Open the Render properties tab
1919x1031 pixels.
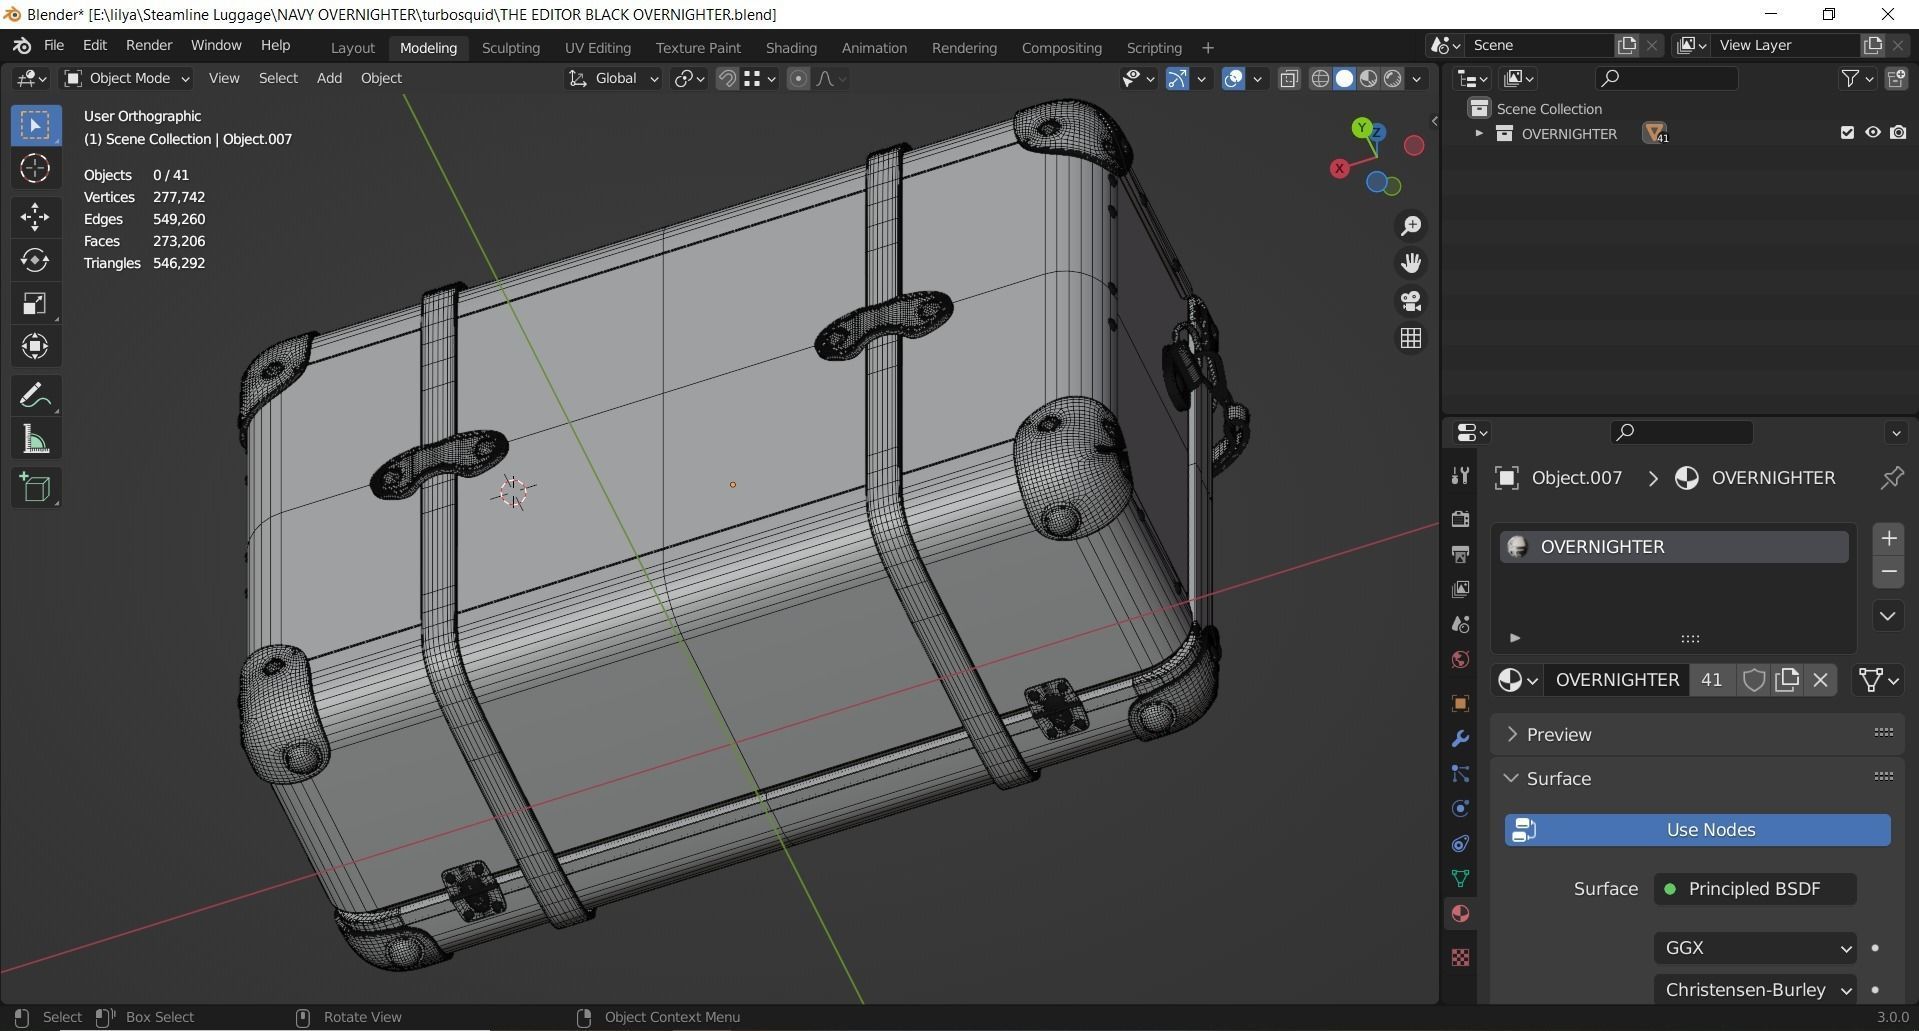pyautogui.click(x=1460, y=518)
